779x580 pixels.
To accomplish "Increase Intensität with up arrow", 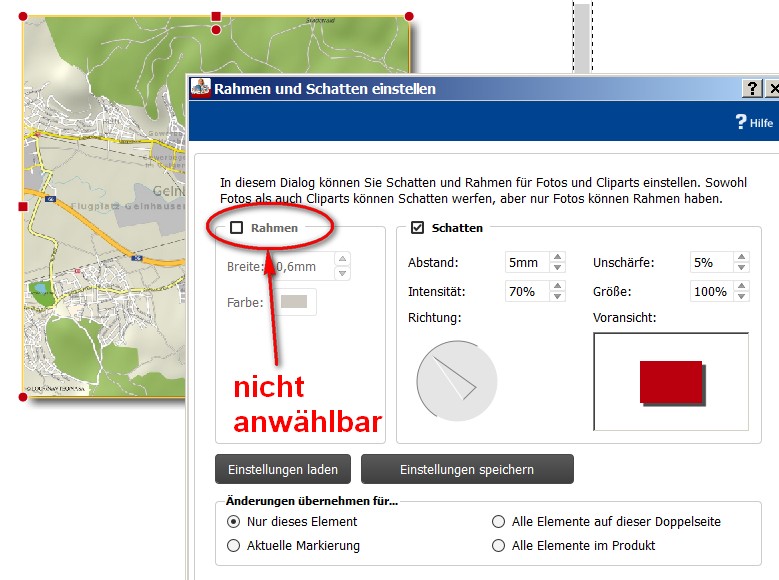I will click(x=557, y=286).
